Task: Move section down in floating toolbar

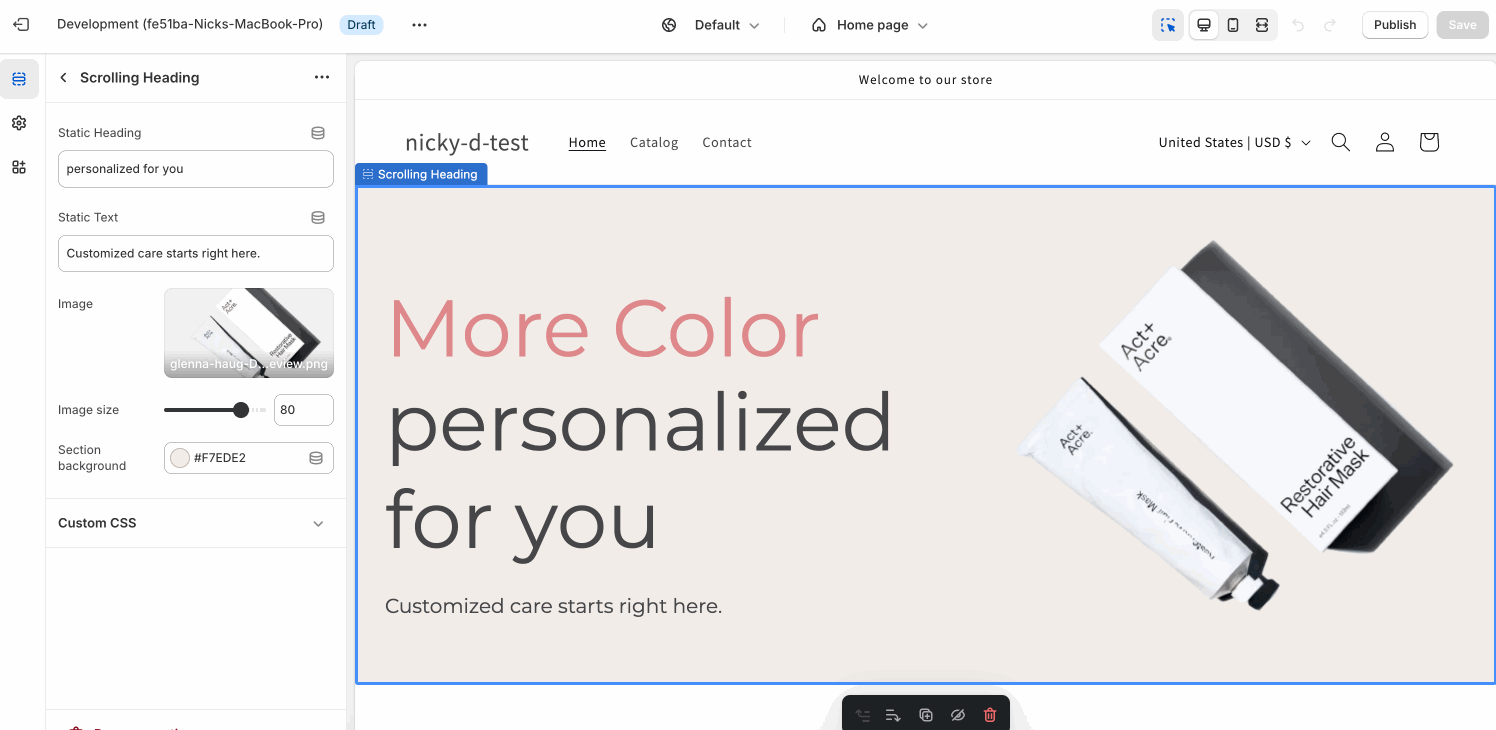Action: pyautogui.click(x=894, y=715)
